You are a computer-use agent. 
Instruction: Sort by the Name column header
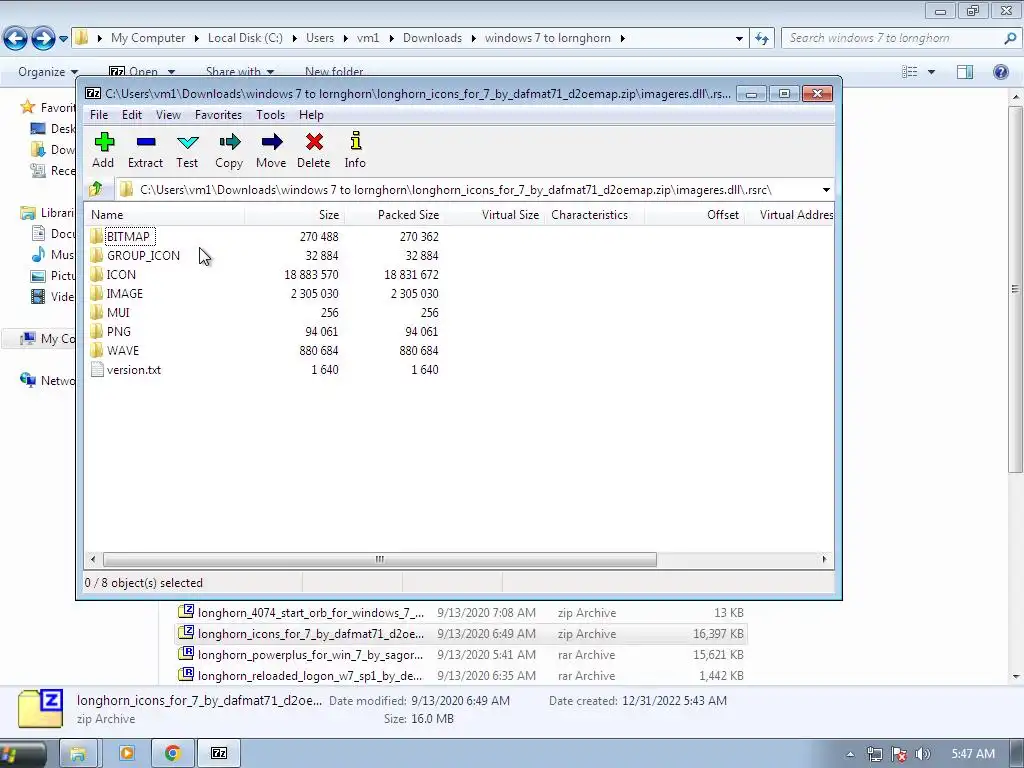coord(165,215)
